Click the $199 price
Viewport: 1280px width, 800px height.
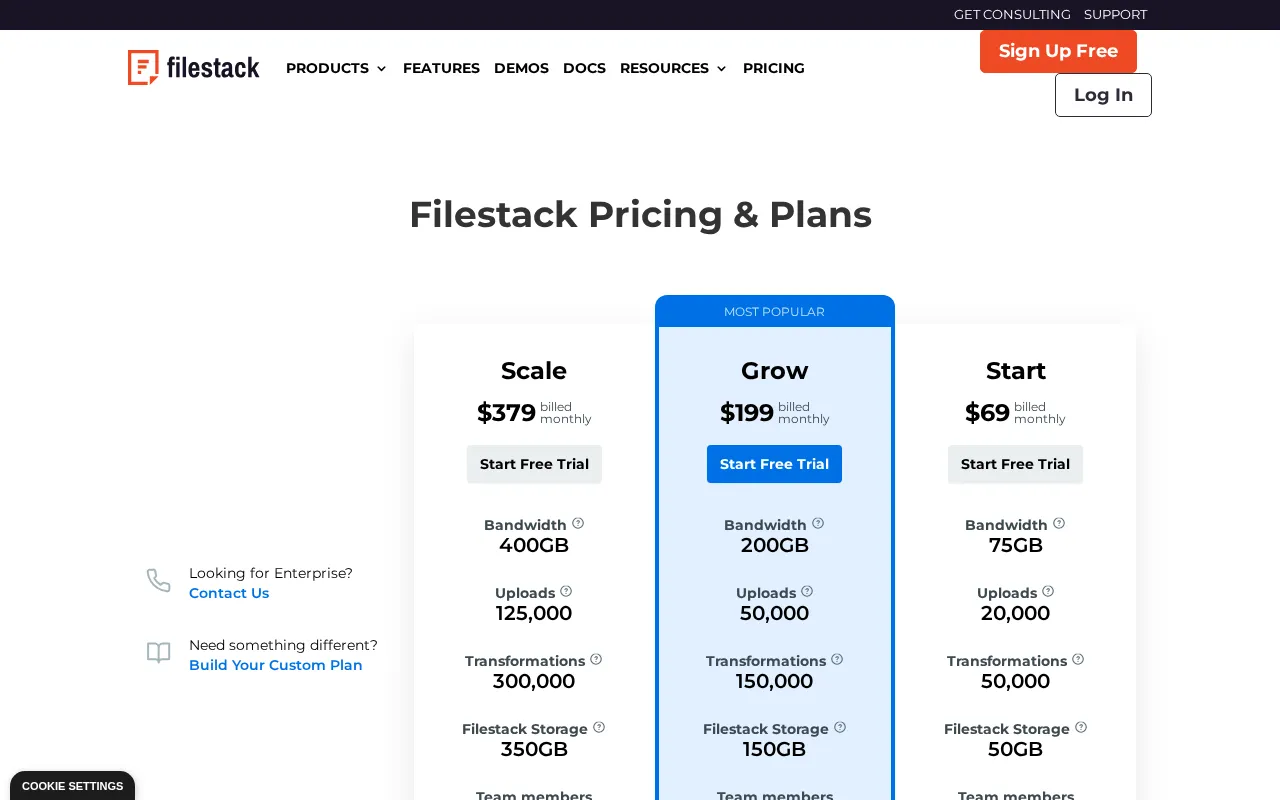747,413
